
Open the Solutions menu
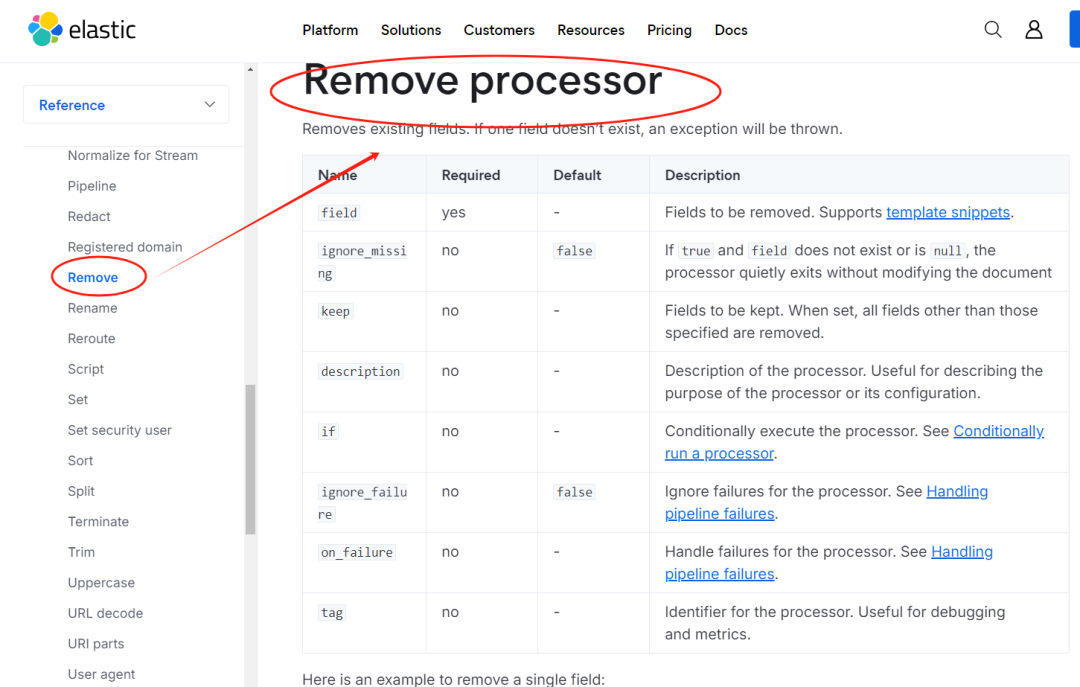coord(411,30)
